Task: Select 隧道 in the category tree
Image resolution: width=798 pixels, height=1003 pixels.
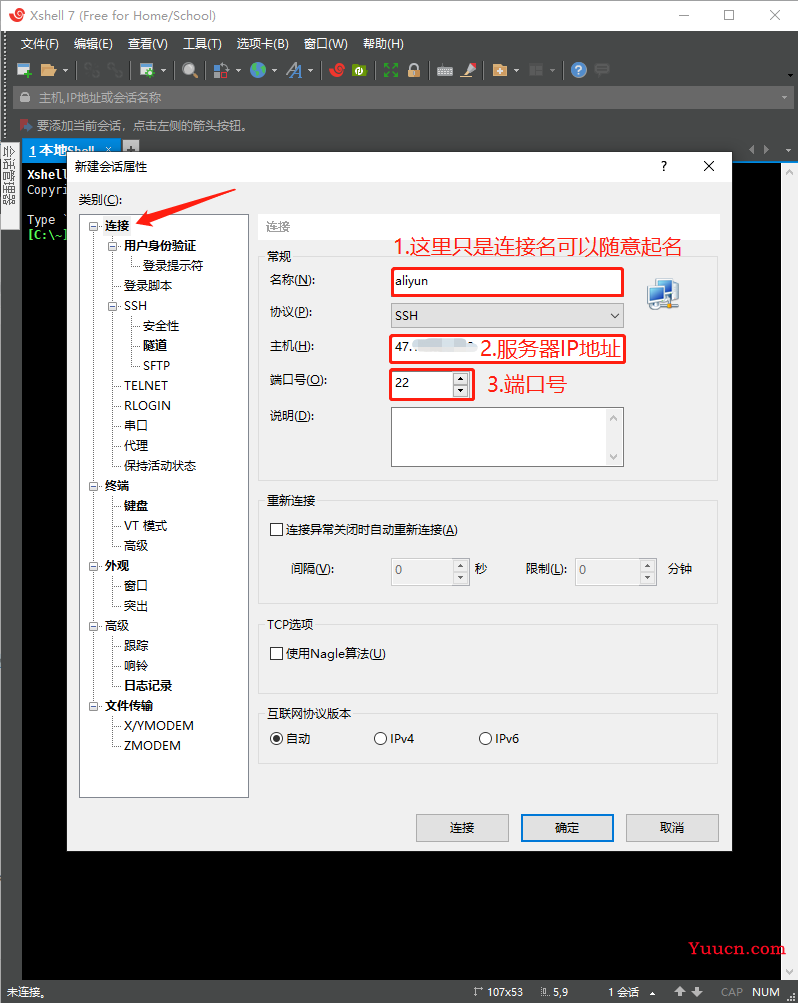Action: coord(155,345)
